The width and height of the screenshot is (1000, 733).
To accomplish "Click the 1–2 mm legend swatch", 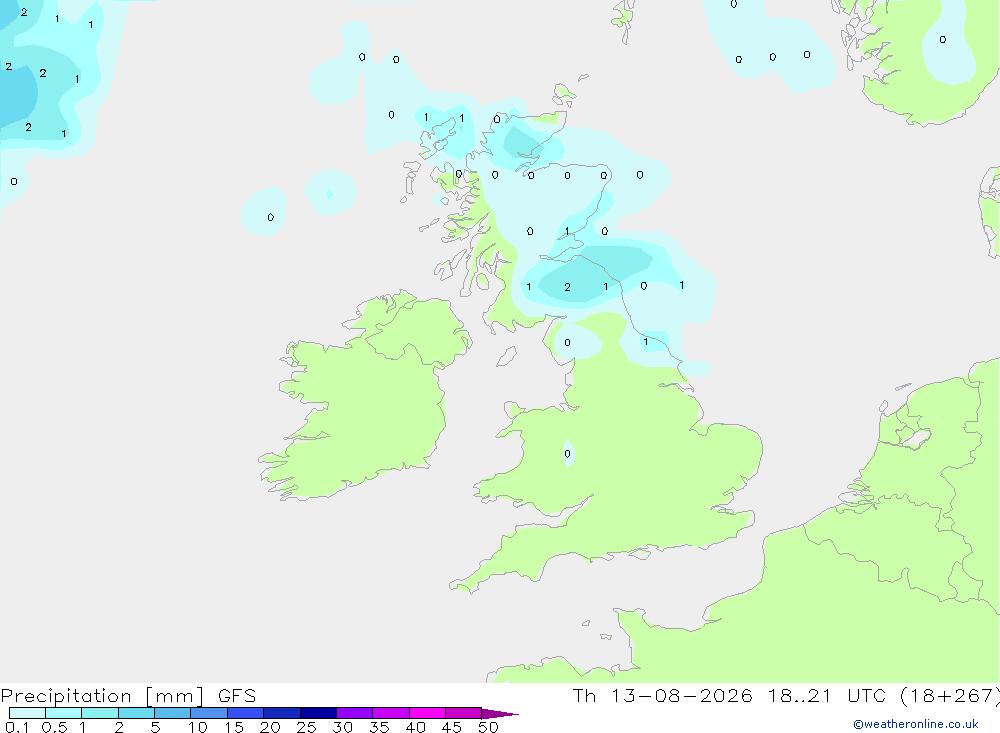I will pyautogui.click(x=99, y=713).
